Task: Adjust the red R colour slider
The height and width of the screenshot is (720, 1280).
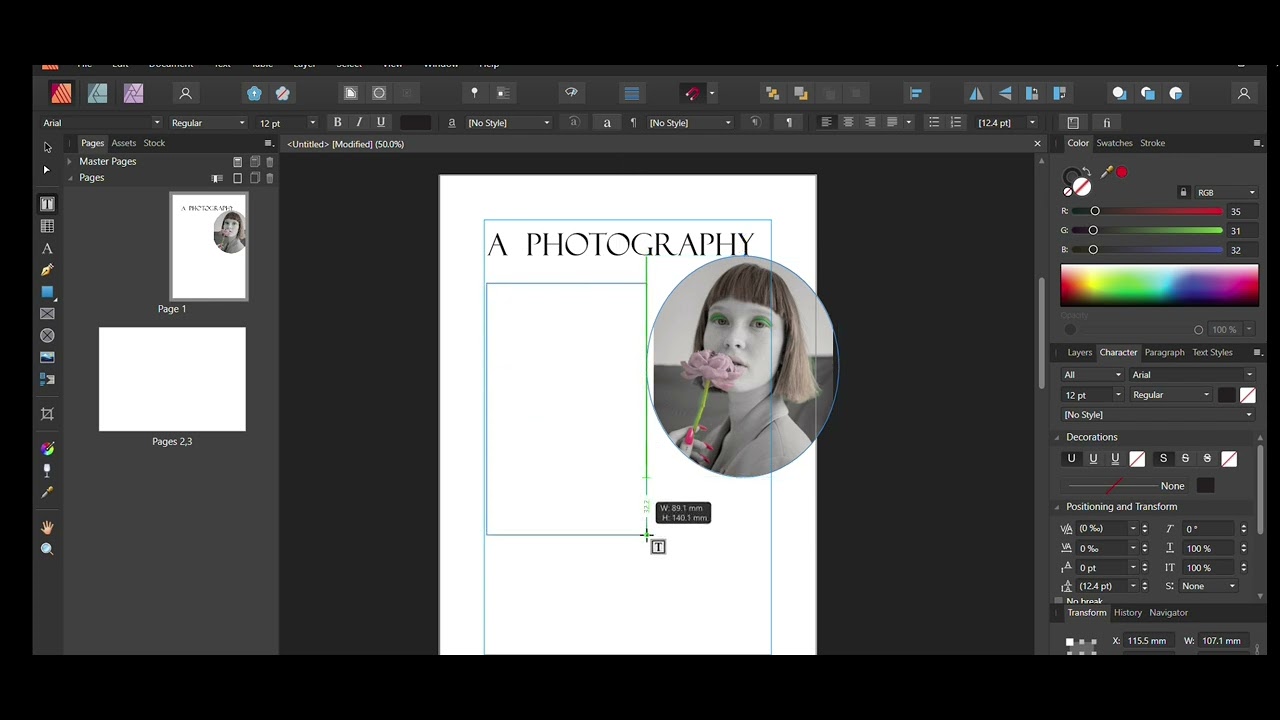Action: (1147, 211)
